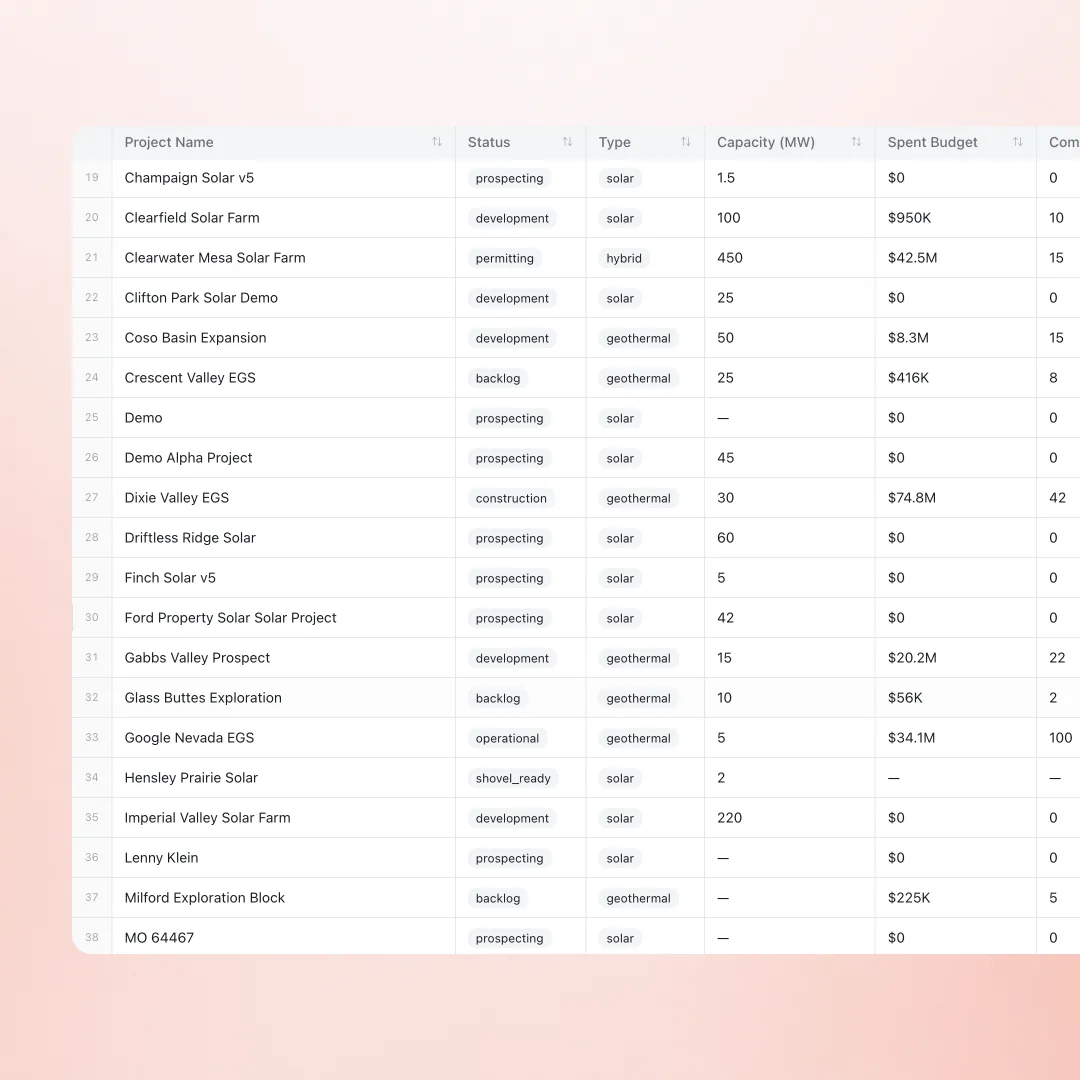Open Clearwater Mesa Solar Farm row

215,258
